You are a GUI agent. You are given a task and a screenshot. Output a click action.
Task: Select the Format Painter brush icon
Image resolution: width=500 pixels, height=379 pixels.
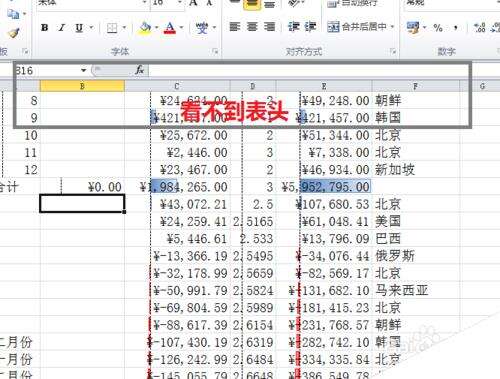(x=13, y=33)
